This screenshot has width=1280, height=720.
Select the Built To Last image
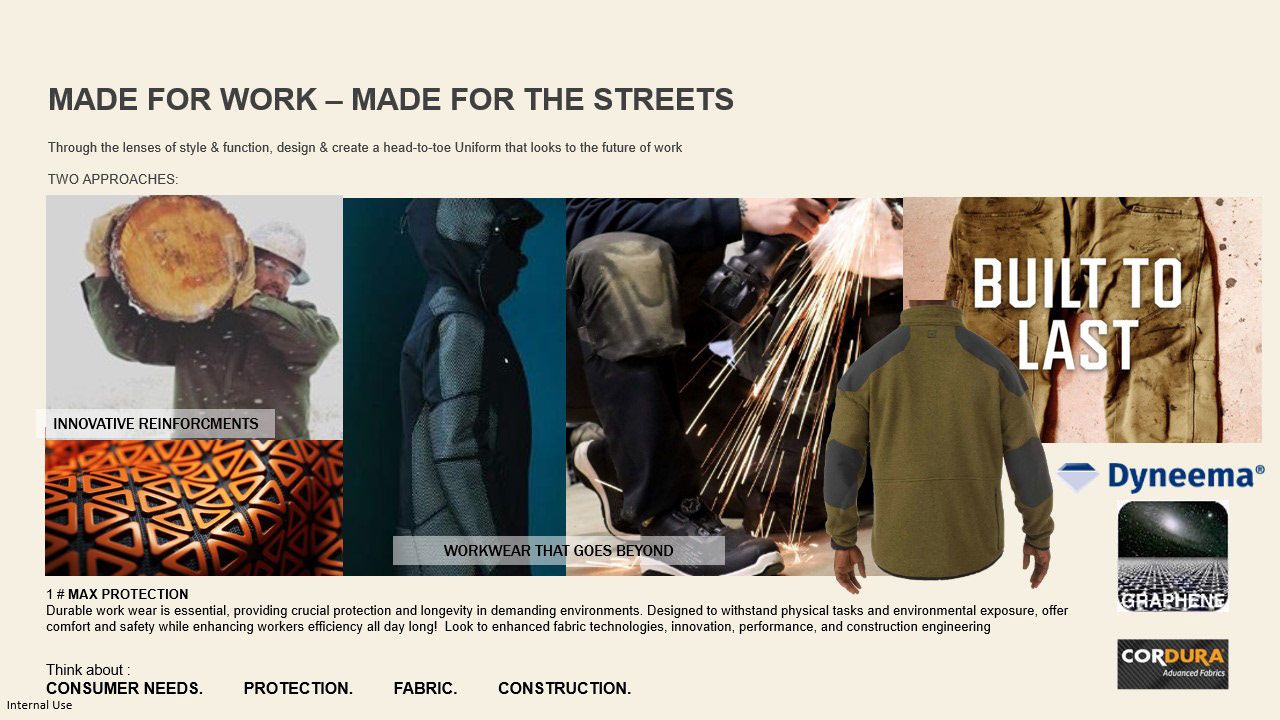tap(1082, 319)
